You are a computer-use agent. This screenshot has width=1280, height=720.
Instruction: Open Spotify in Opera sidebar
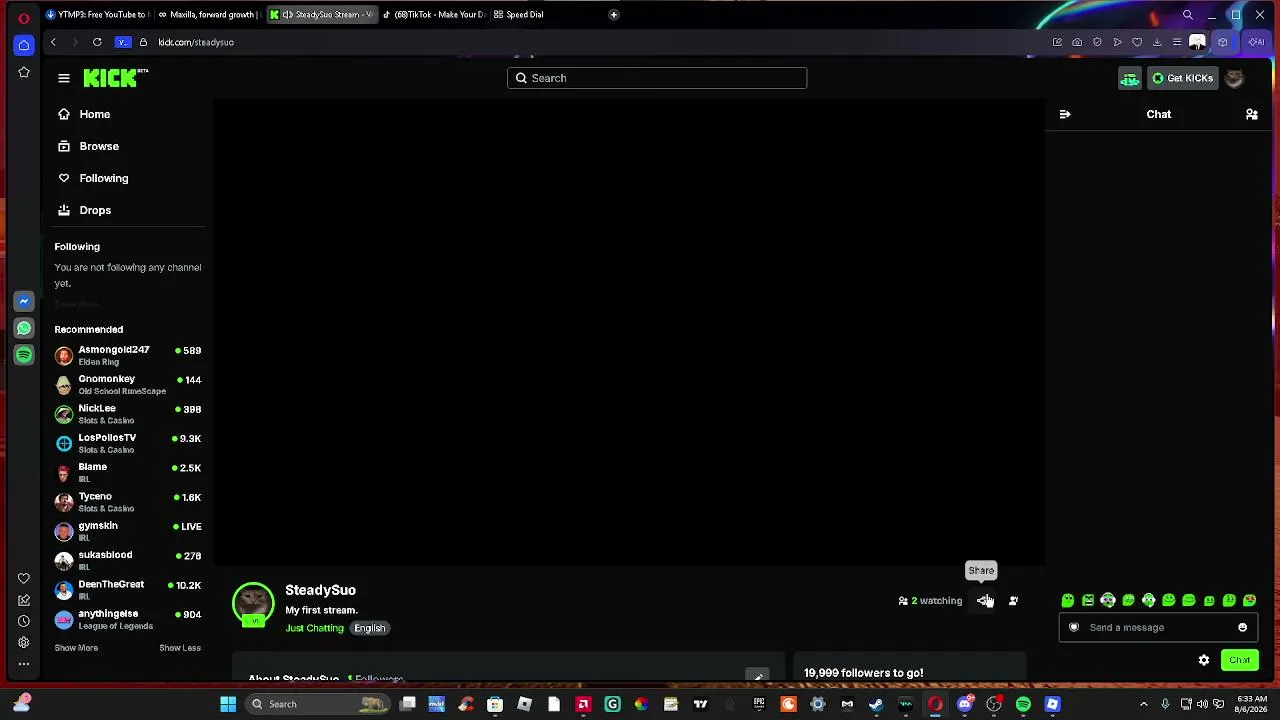click(24, 355)
